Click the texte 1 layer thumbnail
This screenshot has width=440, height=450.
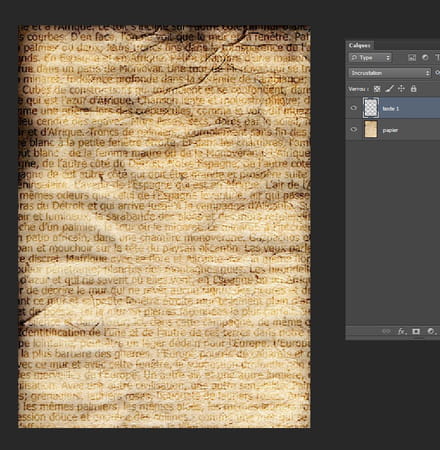coord(371,108)
